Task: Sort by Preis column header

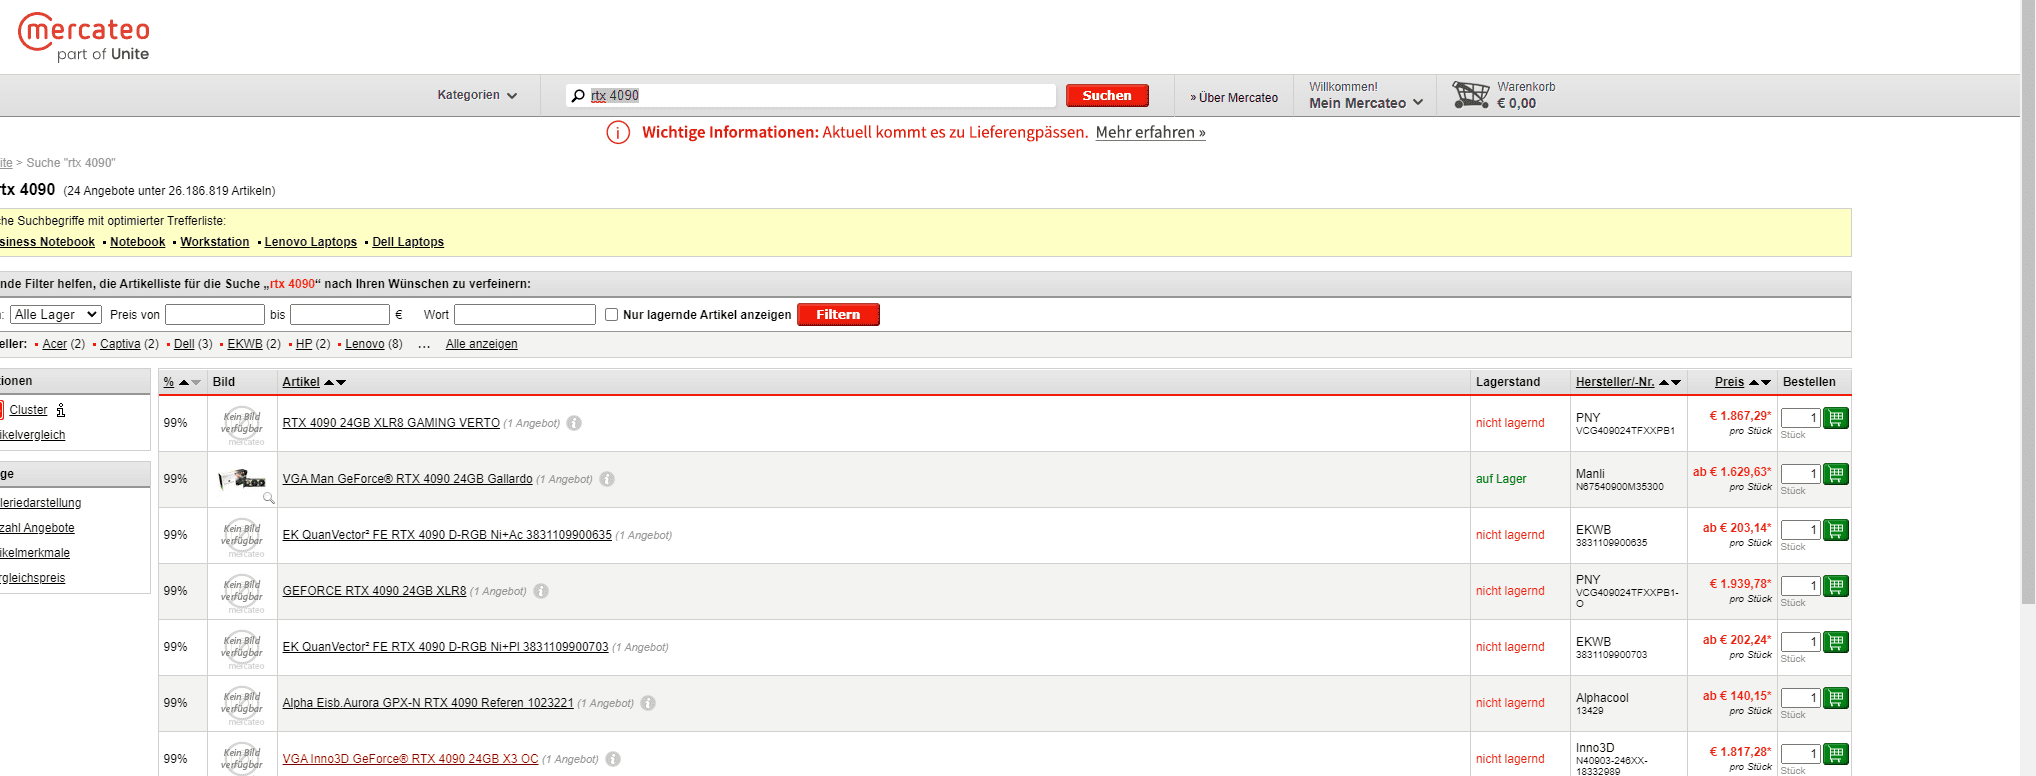Action: coord(1729,382)
